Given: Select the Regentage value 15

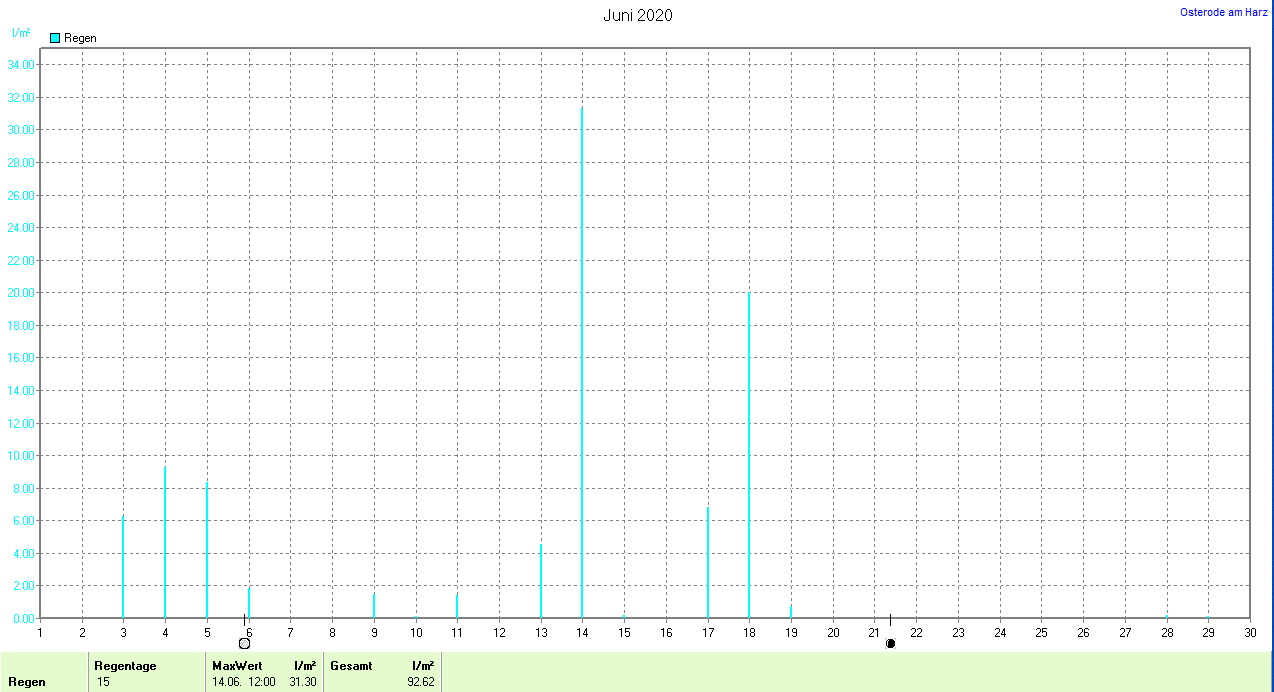Looking at the screenshot, I should pyautogui.click(x=103, y=682).
